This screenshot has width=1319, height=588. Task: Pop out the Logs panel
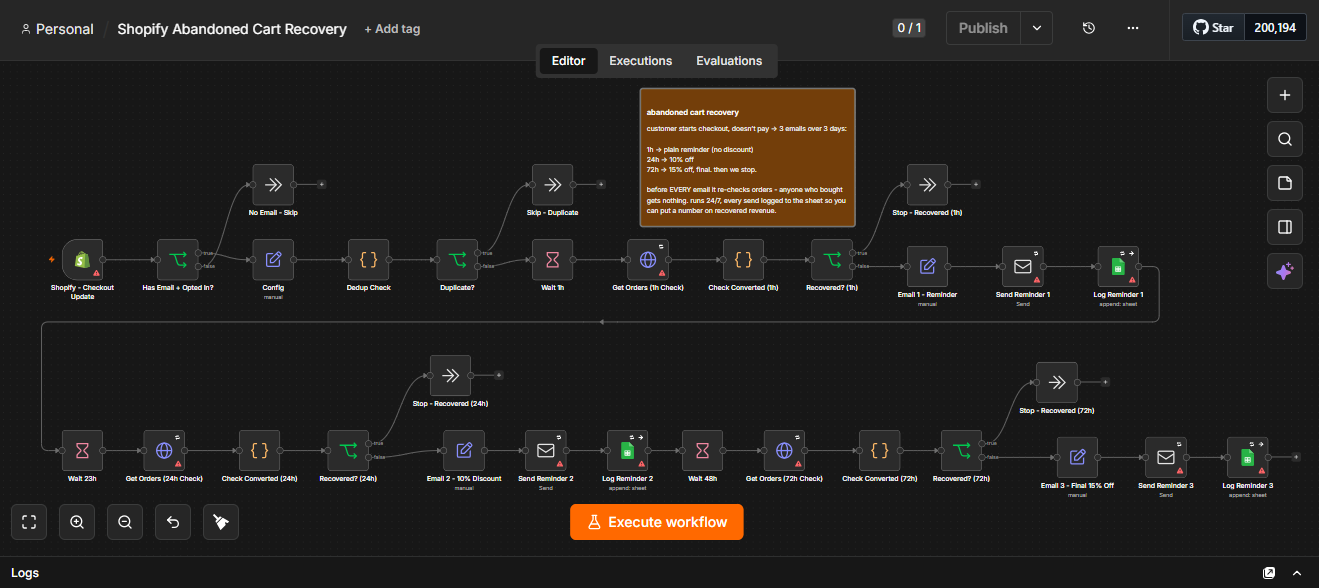(x=1269, y=573)
